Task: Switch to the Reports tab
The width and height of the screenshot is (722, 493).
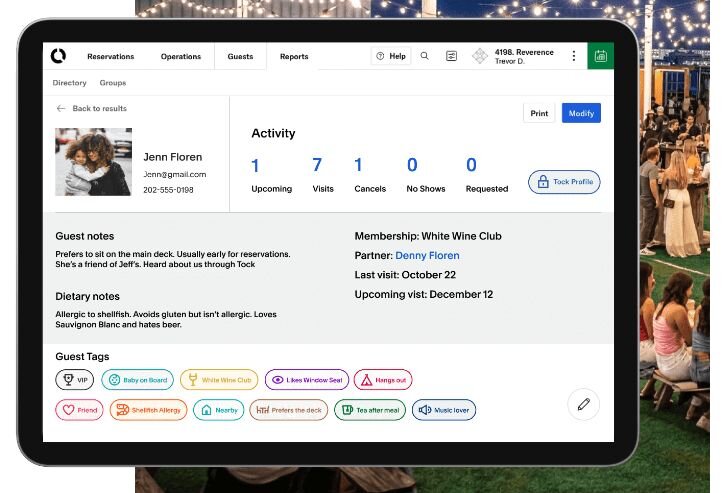Action: coord(294,57)
